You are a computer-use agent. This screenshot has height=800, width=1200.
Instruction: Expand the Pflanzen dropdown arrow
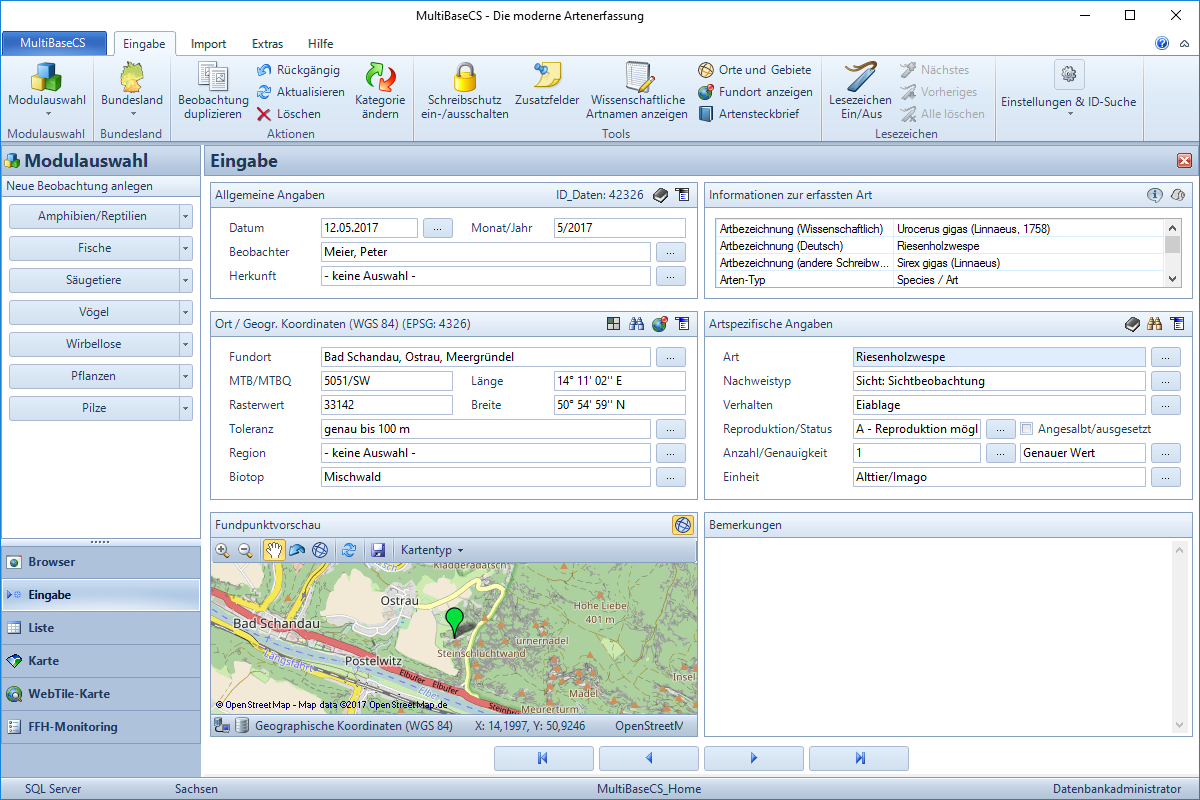[185, 376]
